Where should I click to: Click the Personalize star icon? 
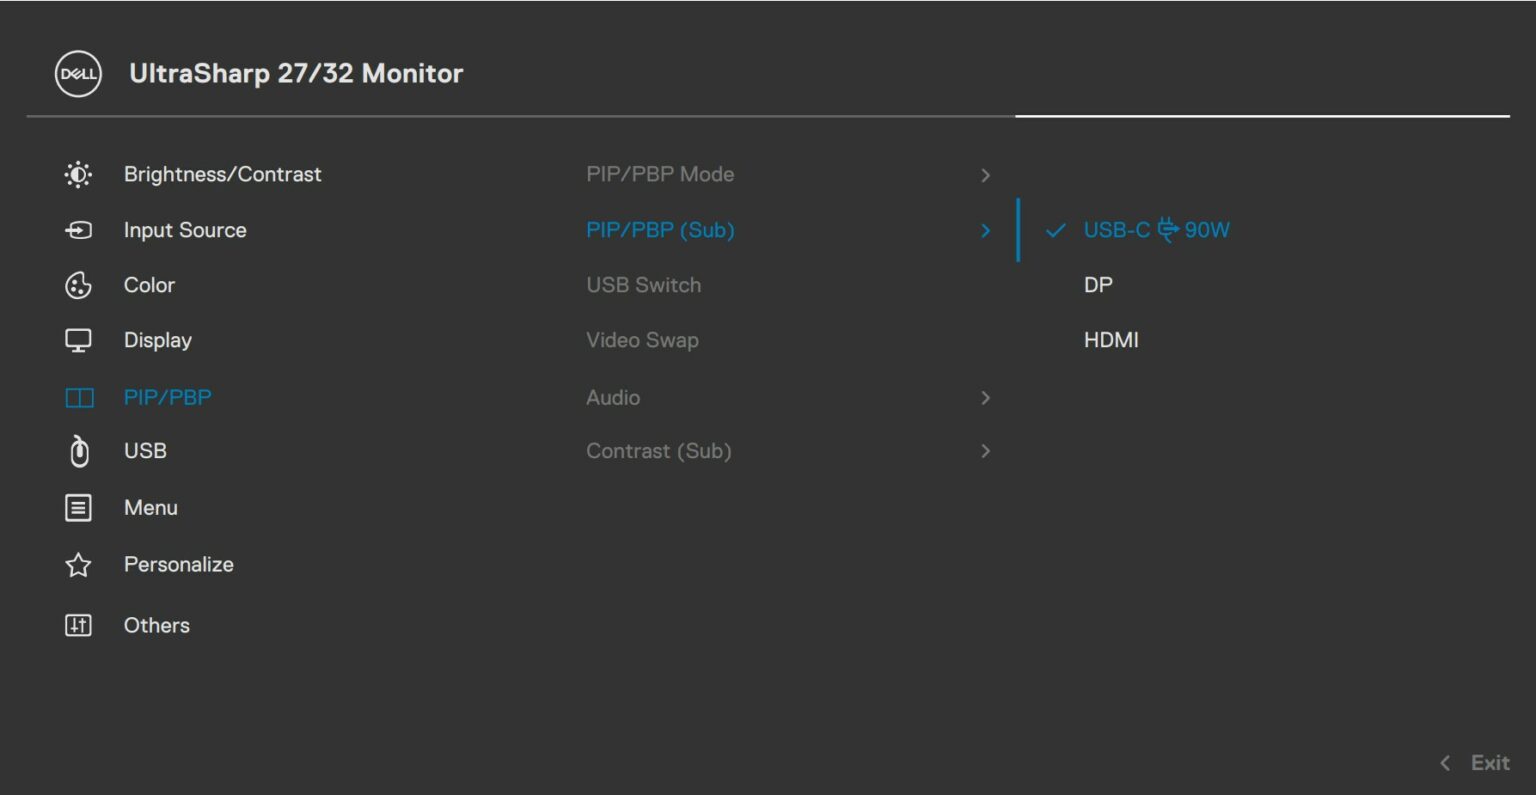click(77, 564)
